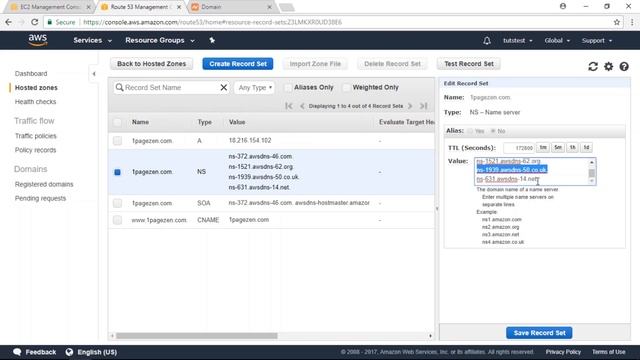Select Alias Yes radio button
The height and width of the screenshot is (360, 640).
(x=470, y=131)
